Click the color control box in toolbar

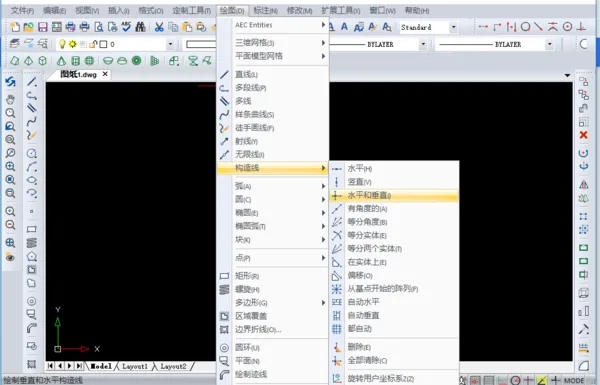201,44
